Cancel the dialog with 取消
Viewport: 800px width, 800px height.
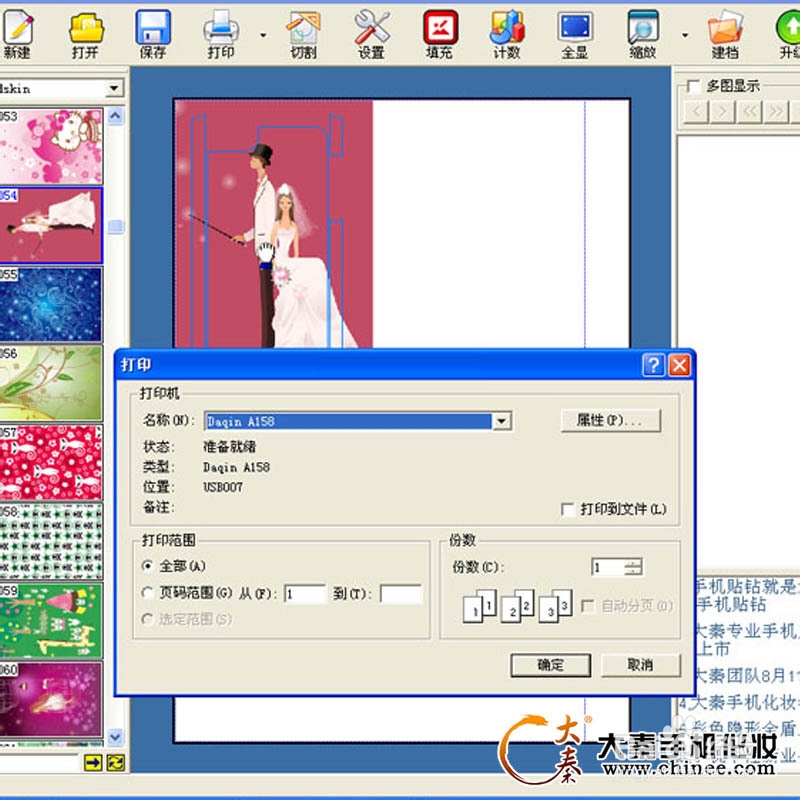pyautogui.click(x=641, y=665)
